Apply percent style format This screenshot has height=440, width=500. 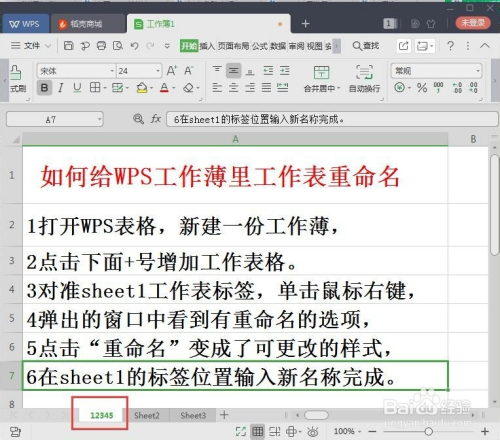click(x=422, y=88)
